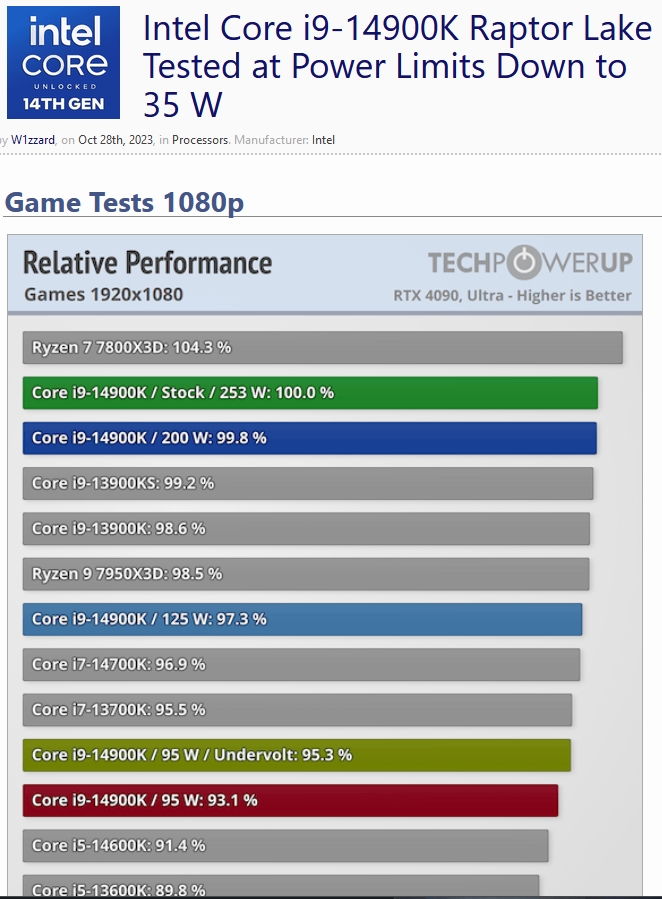This screenshot has width=662, height=899.
Task: Click the Ryzen 9 7950X3D bar
Action: click(x=306, y=574)
